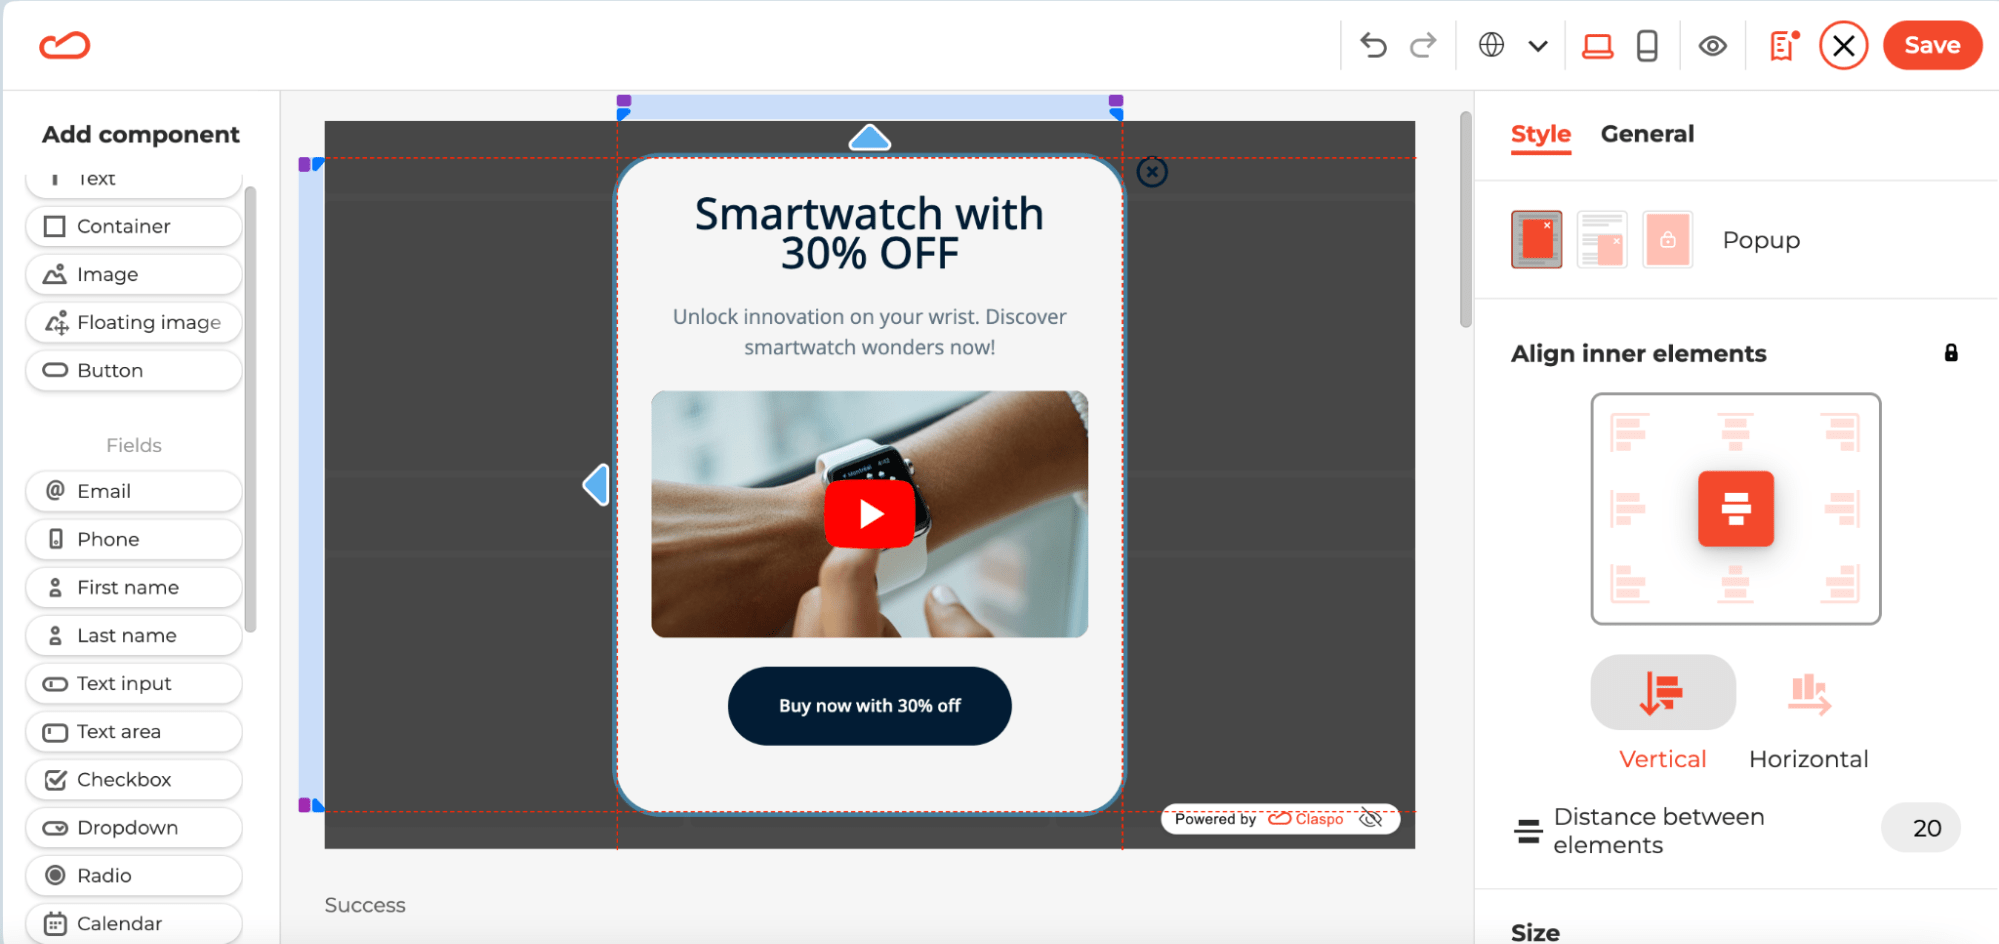
Task: Click the Save button
Action: (x=1931, y=45)
